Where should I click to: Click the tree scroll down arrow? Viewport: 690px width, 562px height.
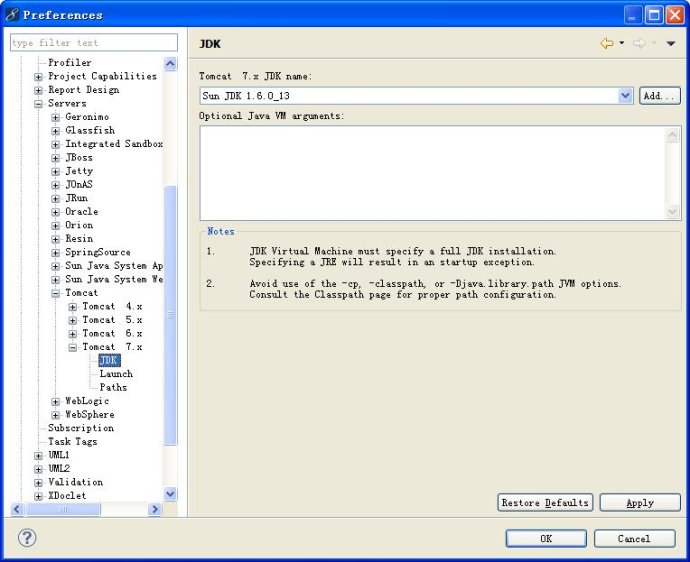pyautogui.click(x=170, y=494)
